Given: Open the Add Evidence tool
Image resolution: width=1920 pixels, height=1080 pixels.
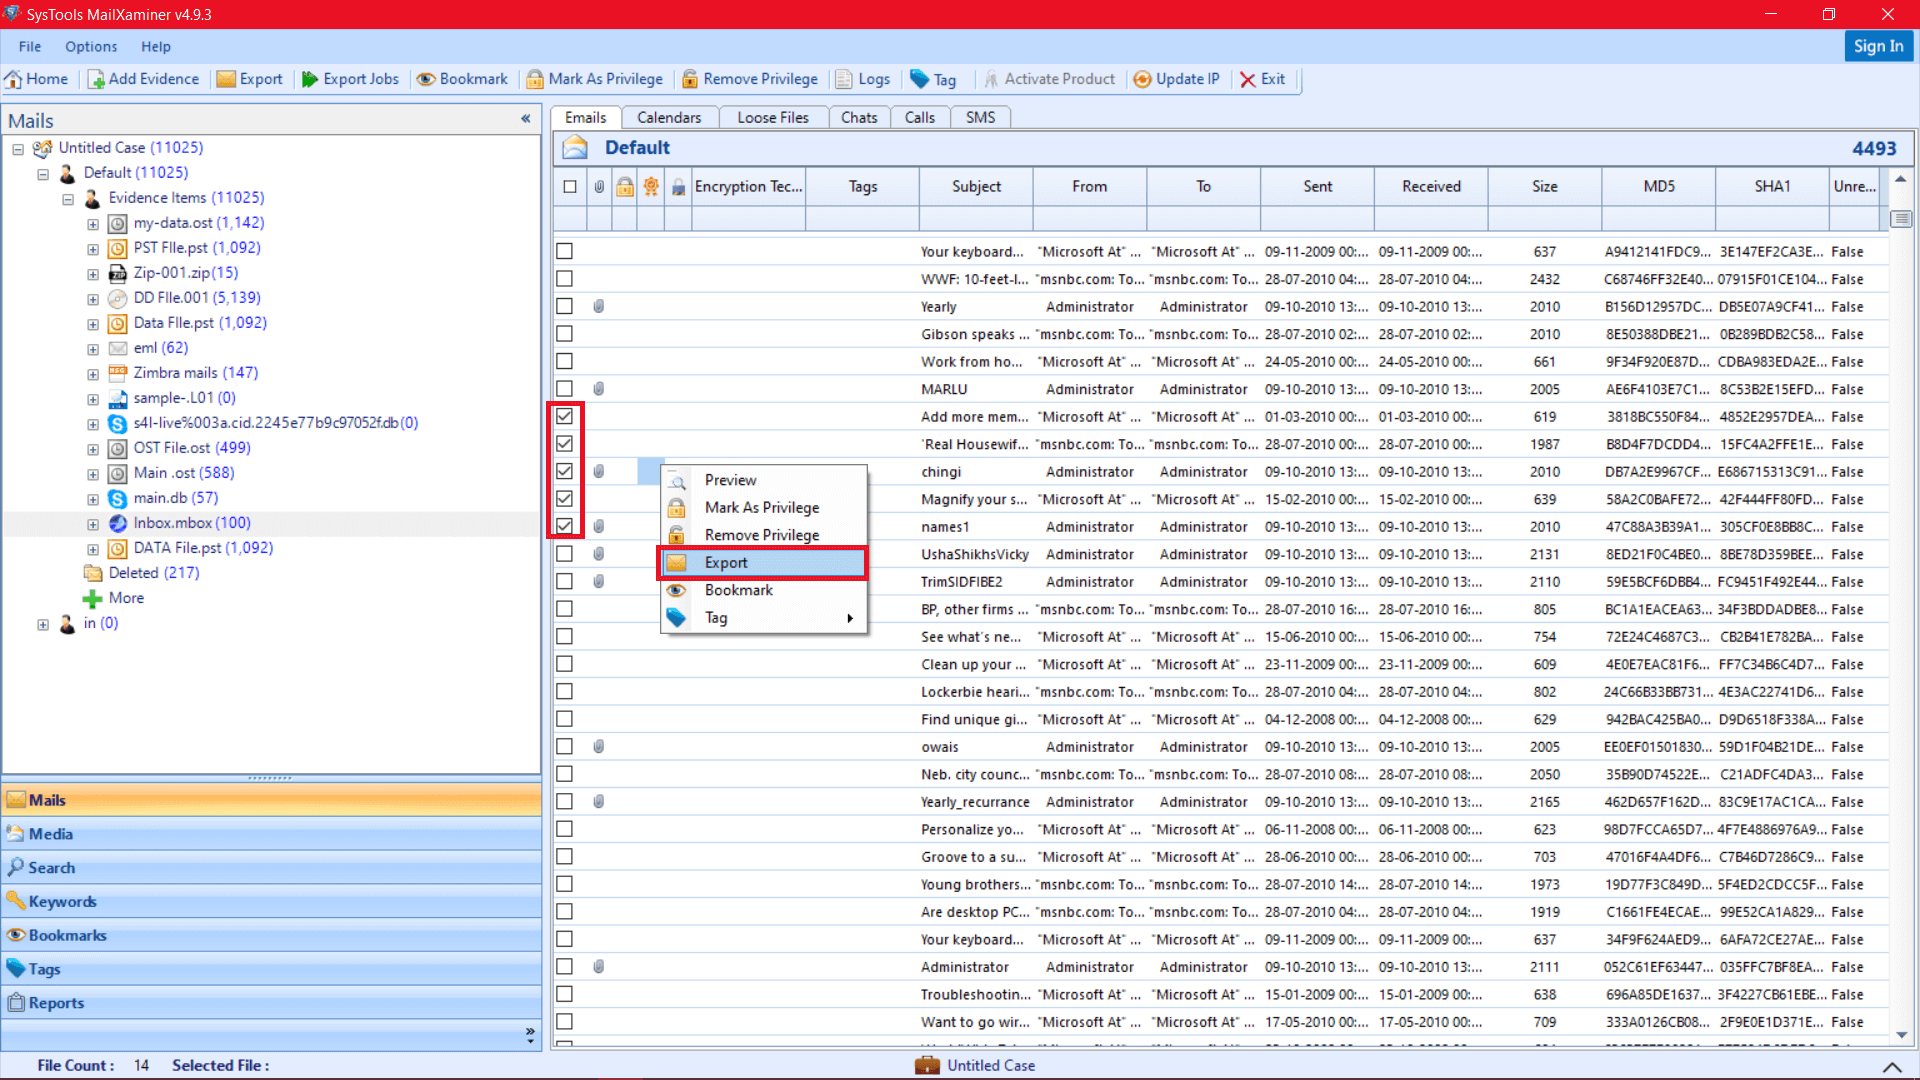Looking at the screenshot, I should 143,79.
